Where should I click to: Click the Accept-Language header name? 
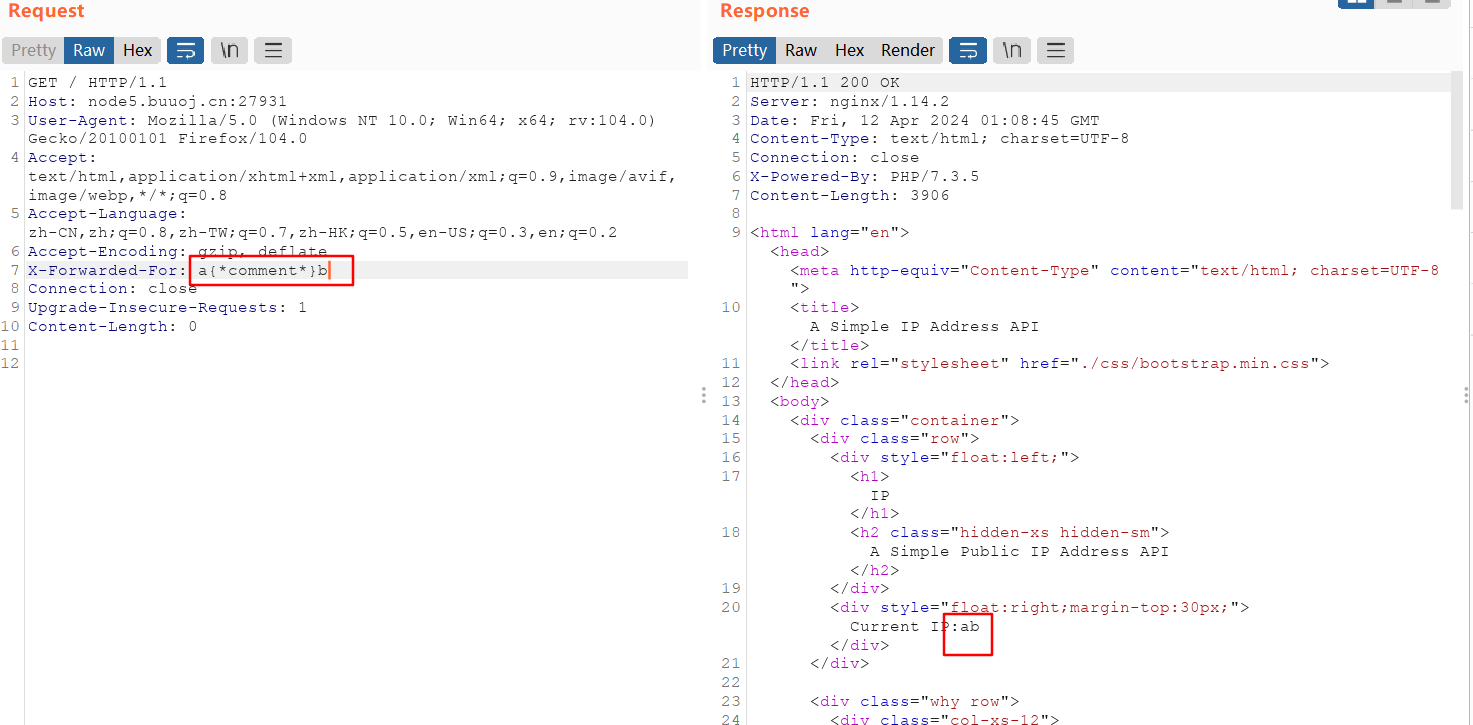pyautogui.click(x=107, y=214)
